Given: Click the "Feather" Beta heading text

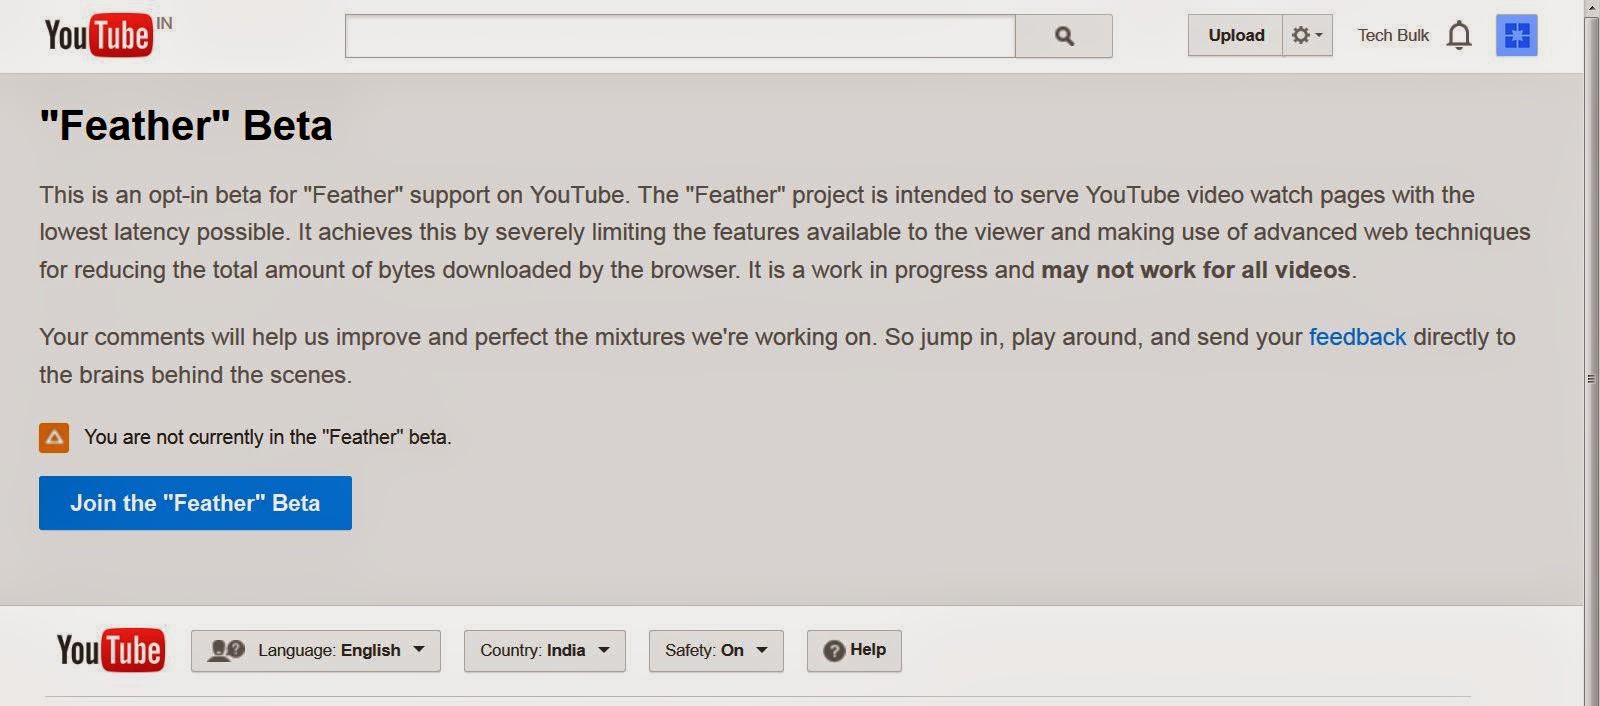Looking at the screenshot, I should tap(186, 126).
